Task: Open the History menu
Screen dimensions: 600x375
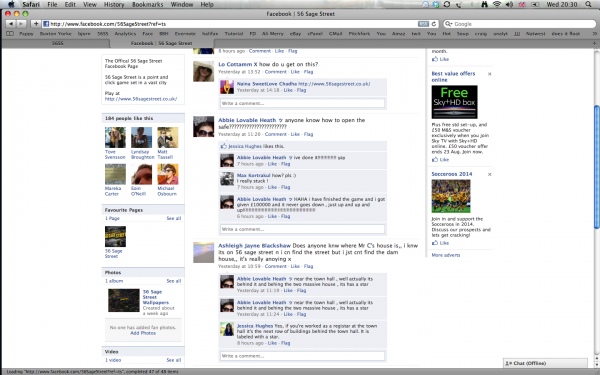Action: point(114,4)
